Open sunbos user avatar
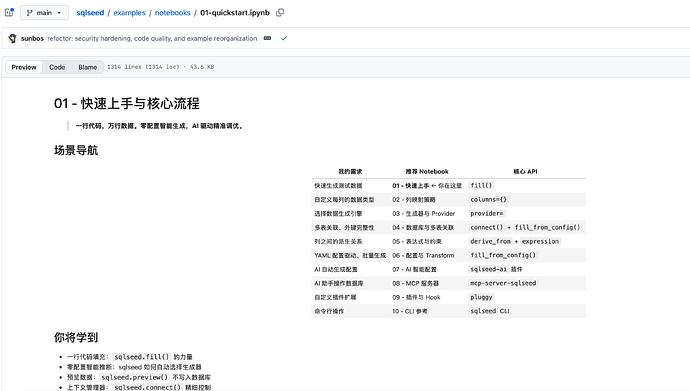The height and width of the screenshot is (391, 690). tap(12, 38)
